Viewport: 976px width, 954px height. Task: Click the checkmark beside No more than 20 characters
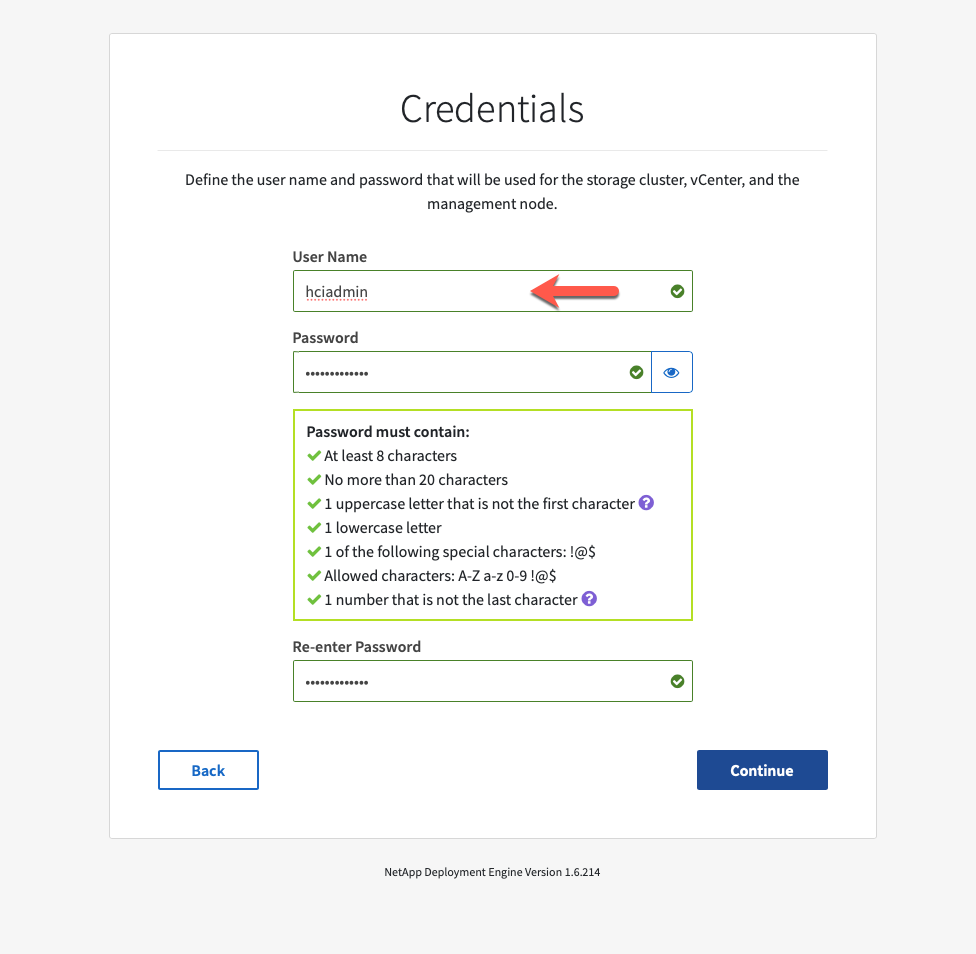[x=314, y=480]
